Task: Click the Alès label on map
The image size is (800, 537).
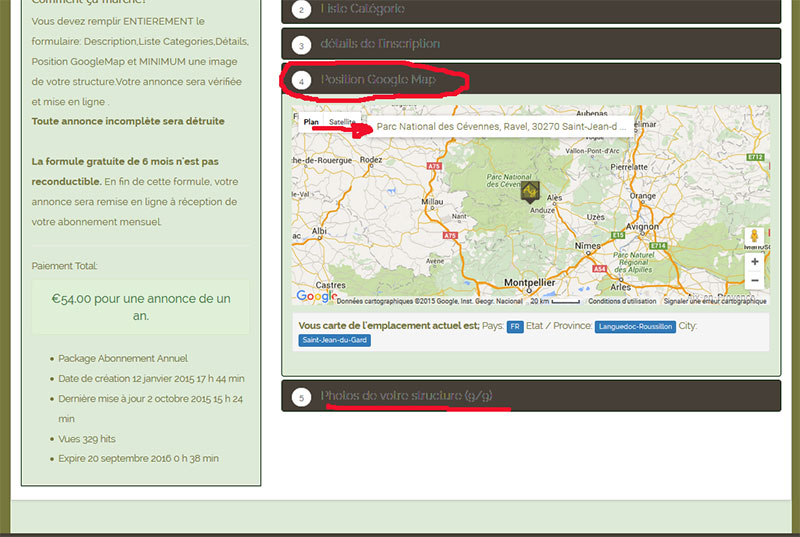Action: 554,197
